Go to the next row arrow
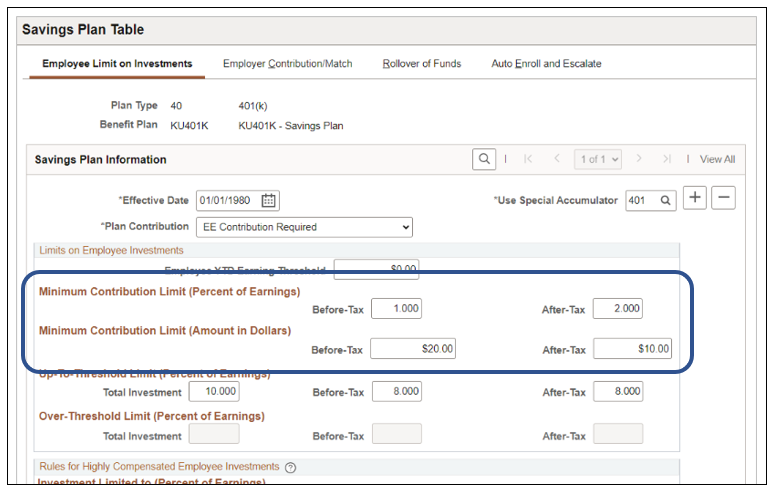774x490 pixels. click(x=640, y=159)
